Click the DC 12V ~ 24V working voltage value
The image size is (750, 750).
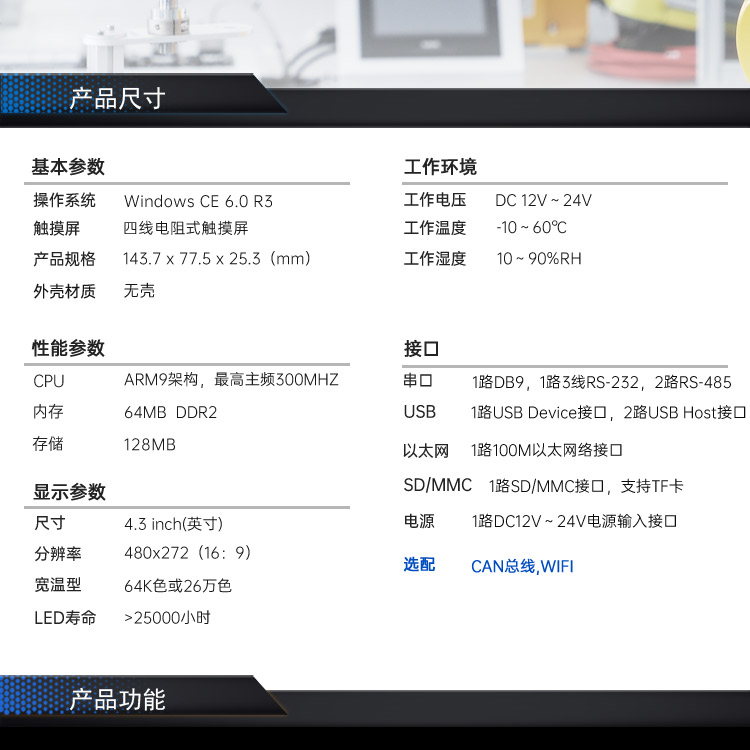(543, 201)
